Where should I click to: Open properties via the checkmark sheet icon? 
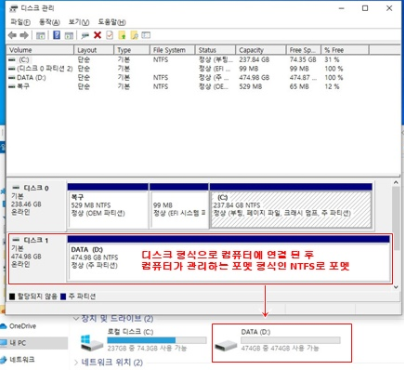(x=109, y=35)
